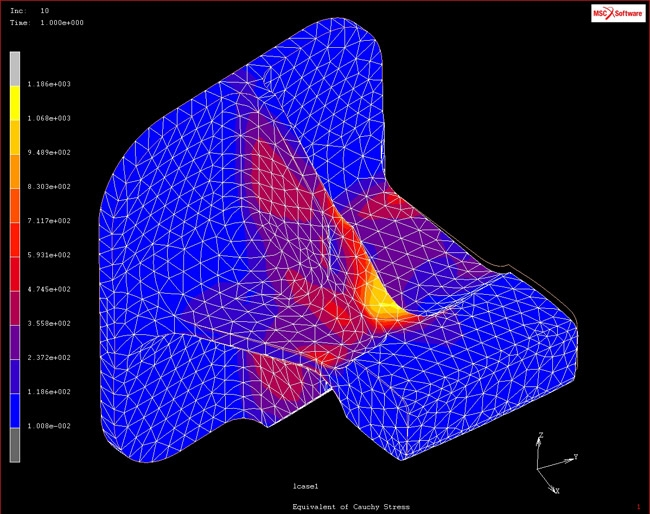The height and width of the screenshot is (514, 650).
Task: Click legend value 5.931e+002
Action: coord(49,255)
